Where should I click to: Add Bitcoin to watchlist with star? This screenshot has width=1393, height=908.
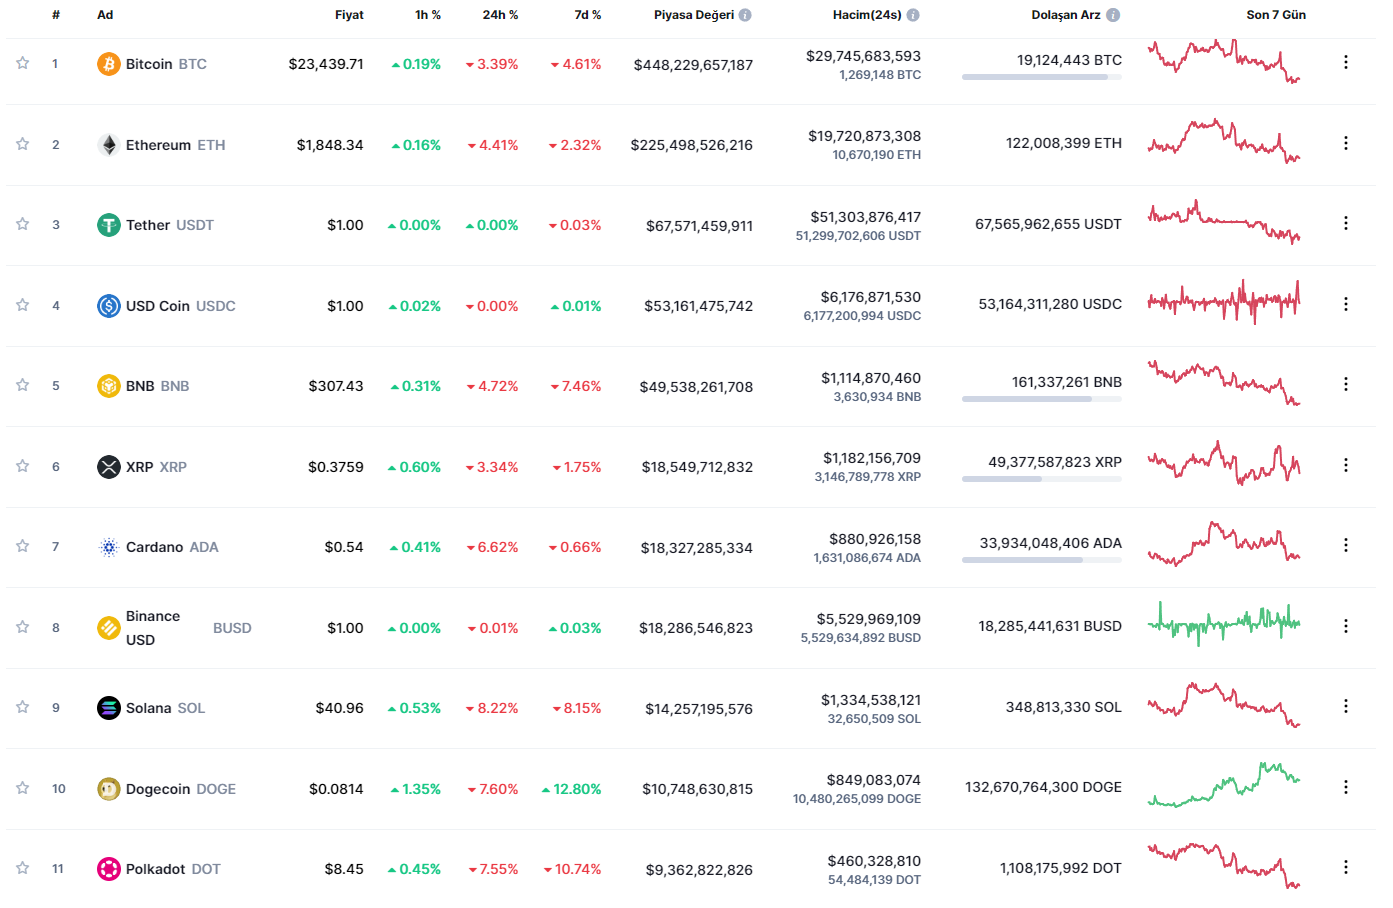22,63
